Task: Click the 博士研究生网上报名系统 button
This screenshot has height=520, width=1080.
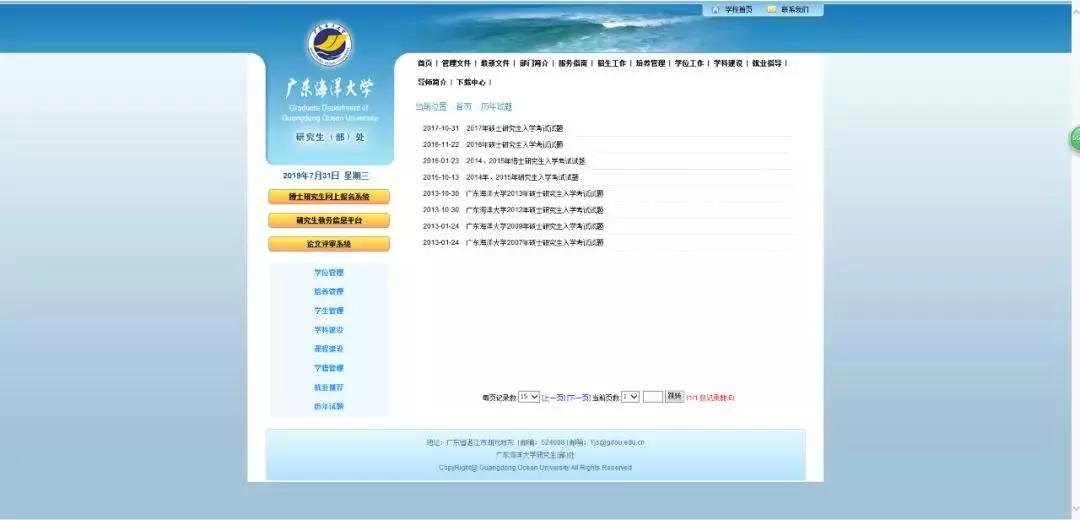Action: 329,197
